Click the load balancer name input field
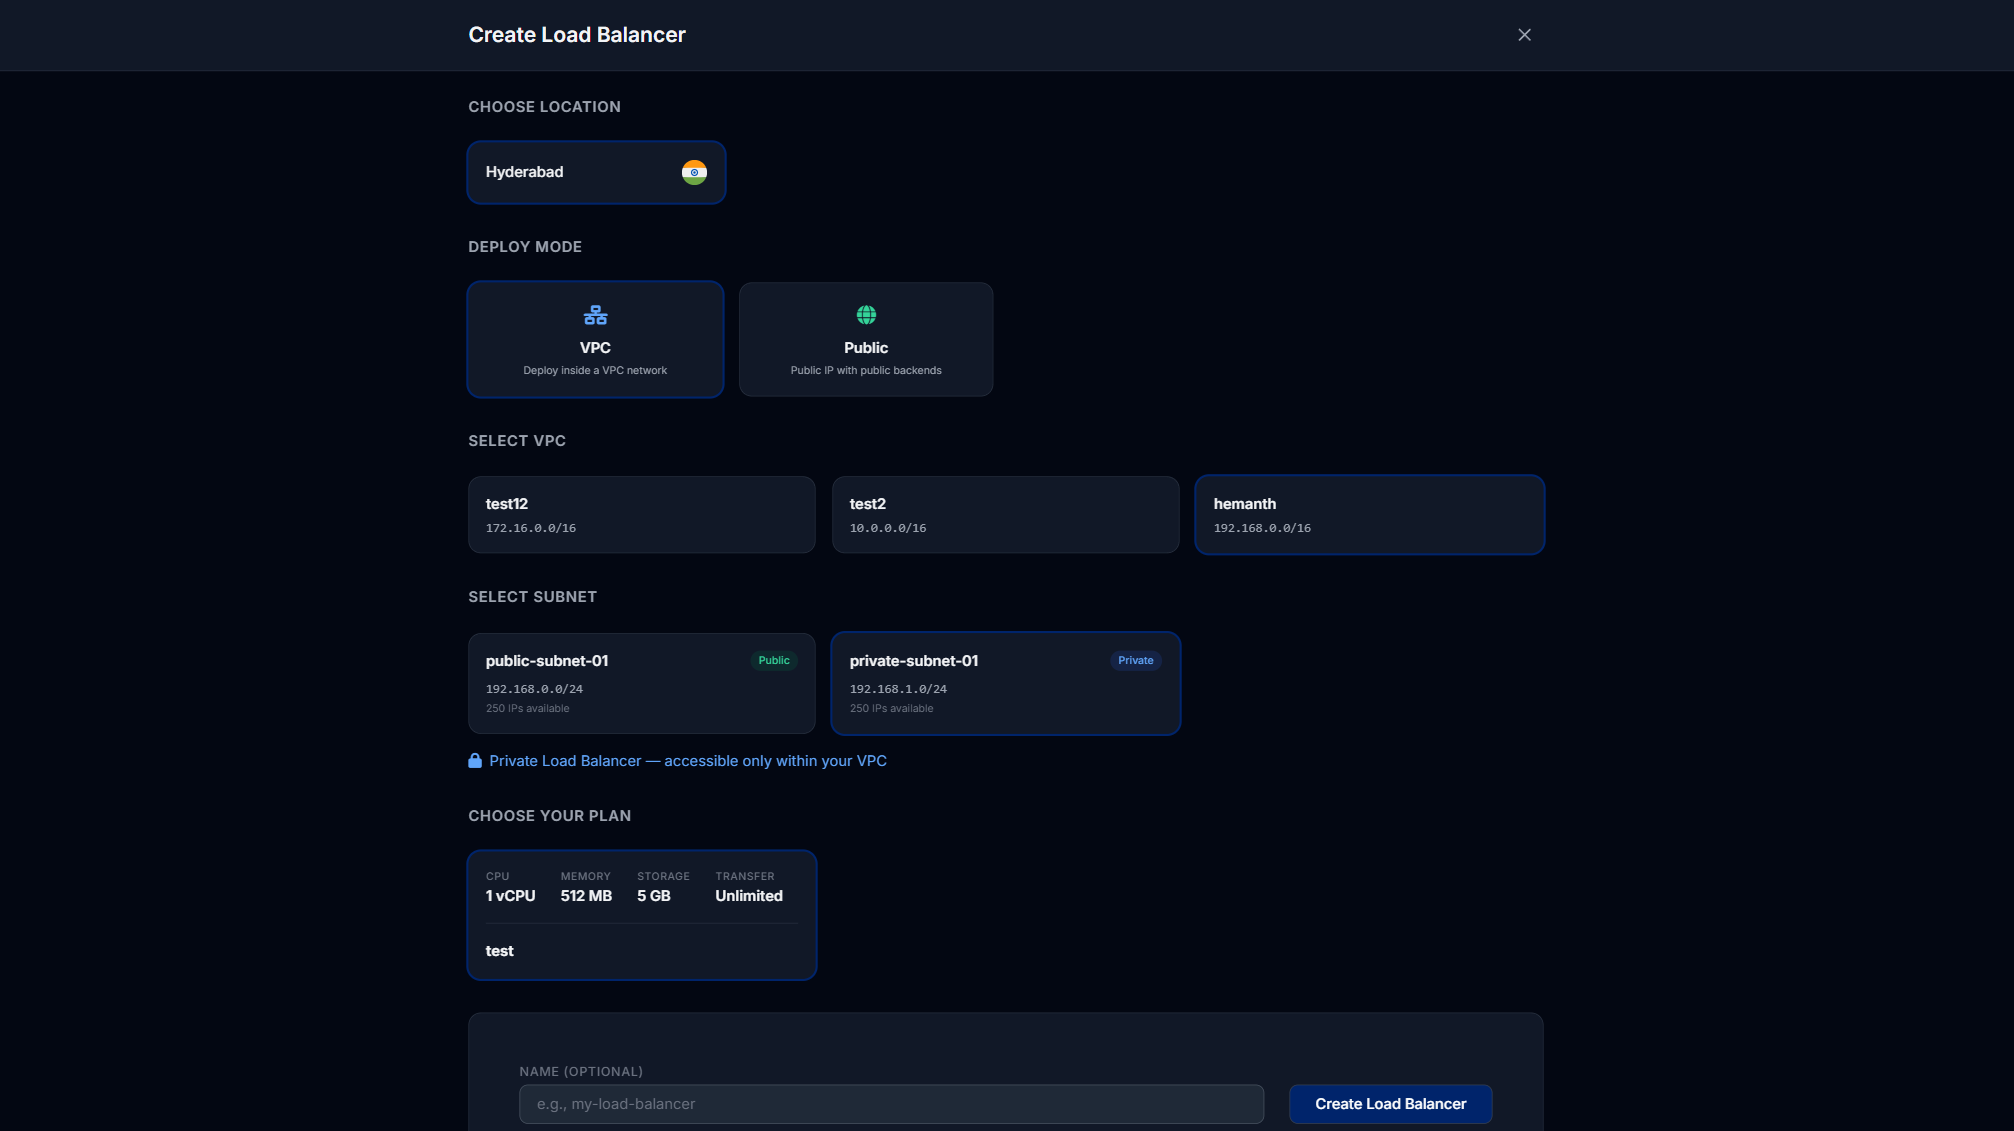 [x=890, y=1104]
